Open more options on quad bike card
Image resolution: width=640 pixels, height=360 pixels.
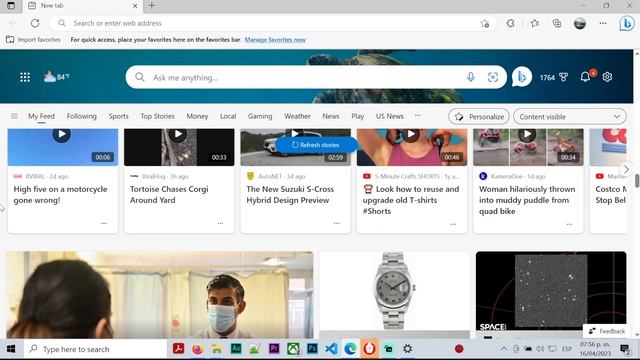pyautogui.click(x=569, y=224)
